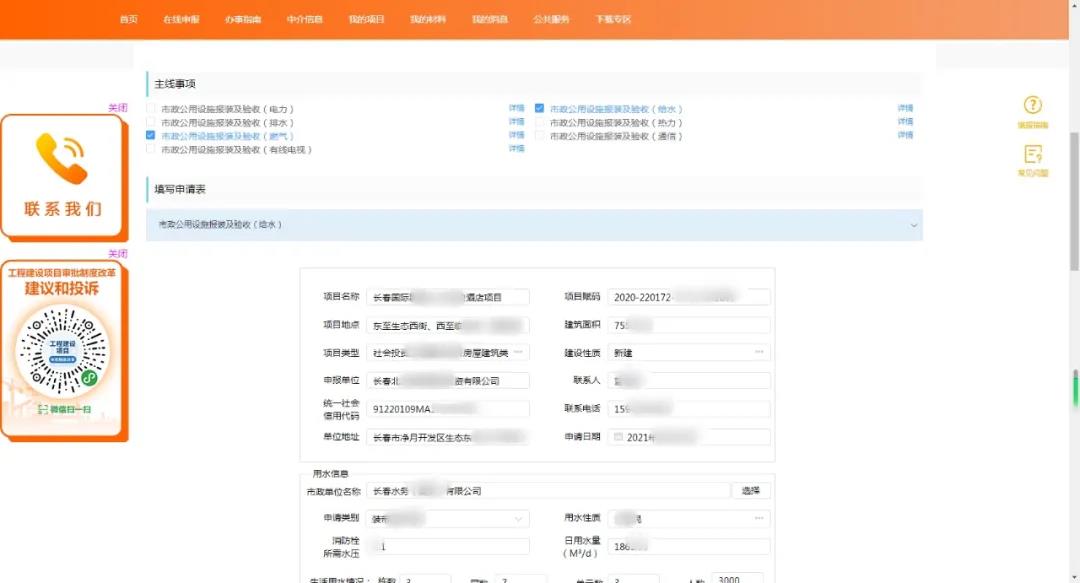
Task: Open the 我的项目 menu item
Action: click(365, 18)
